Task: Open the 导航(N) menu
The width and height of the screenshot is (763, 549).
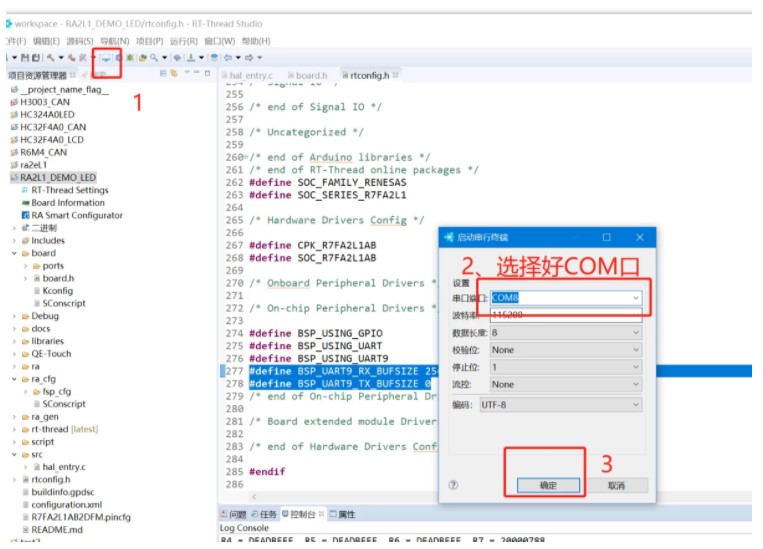Action: pos(115,41)
